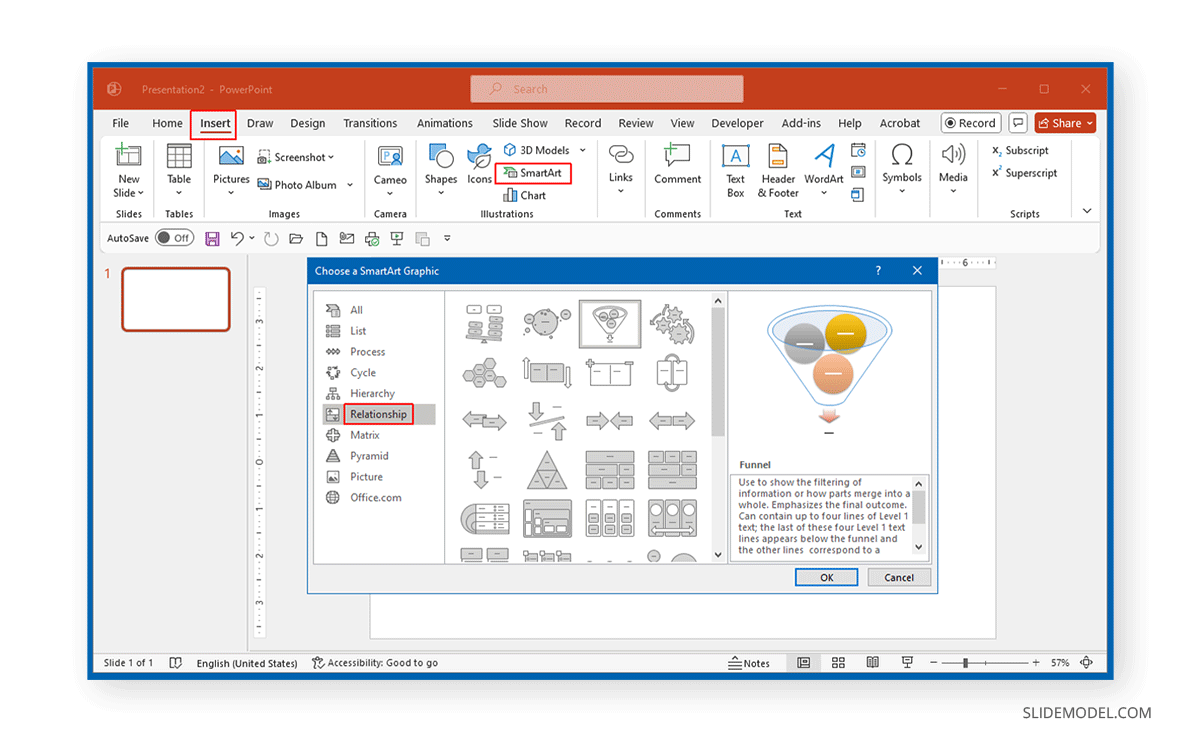Click the Share button
1200x743 pixels.
pyautogui.click(x=1066, y=123)
